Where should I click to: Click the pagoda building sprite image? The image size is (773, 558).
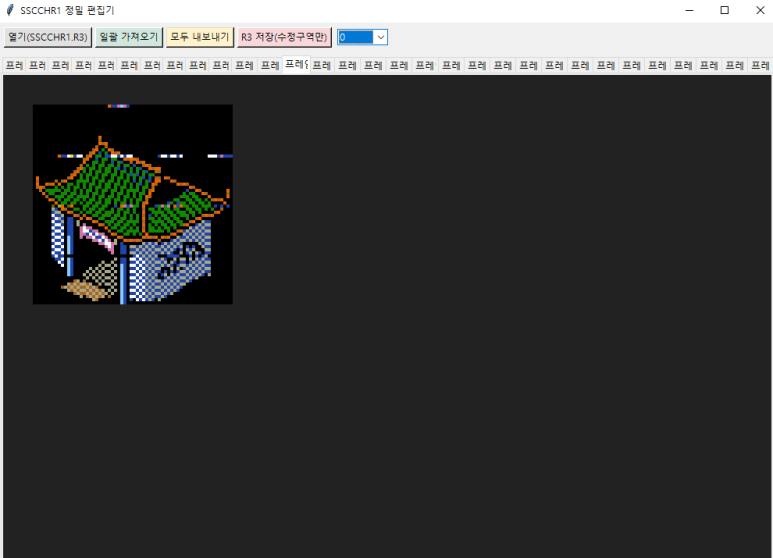click(x=133, y=204)
